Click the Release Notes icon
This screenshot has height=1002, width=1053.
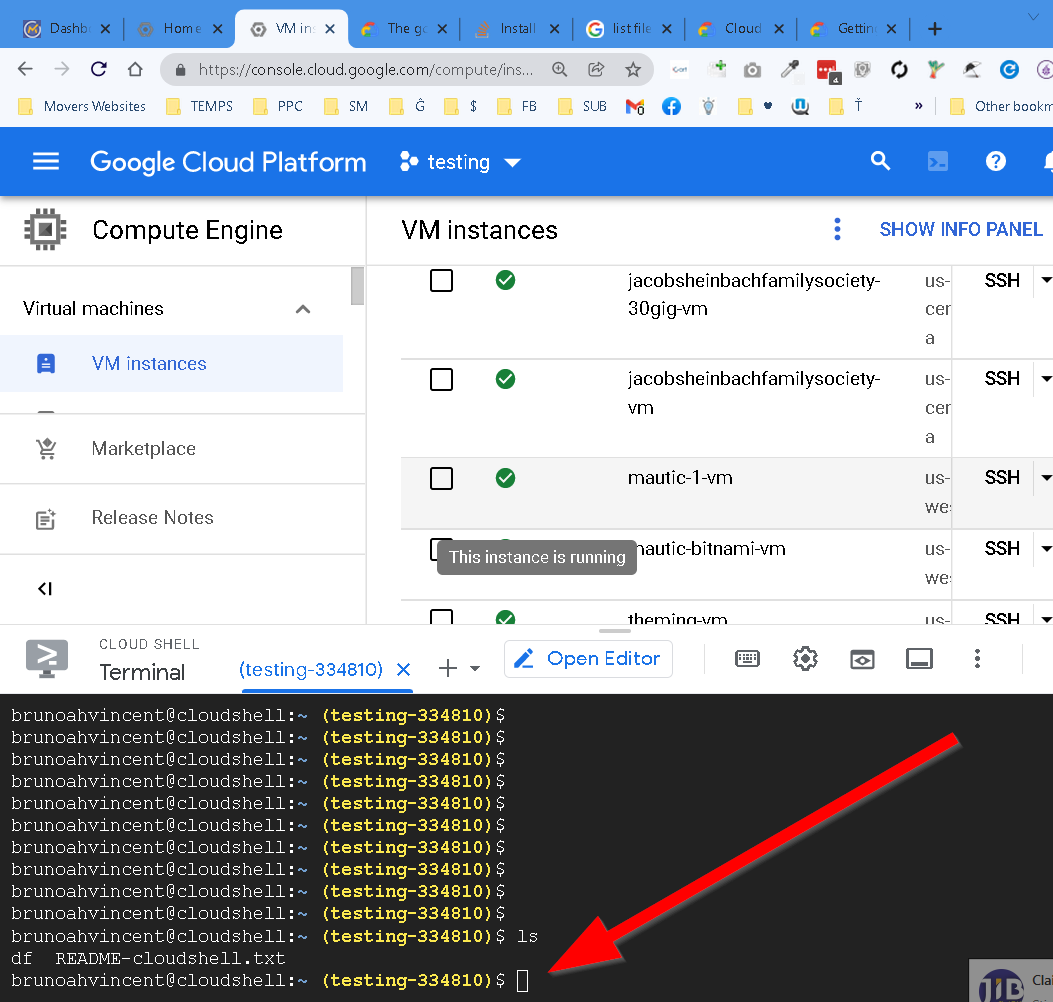click(46, 518)
